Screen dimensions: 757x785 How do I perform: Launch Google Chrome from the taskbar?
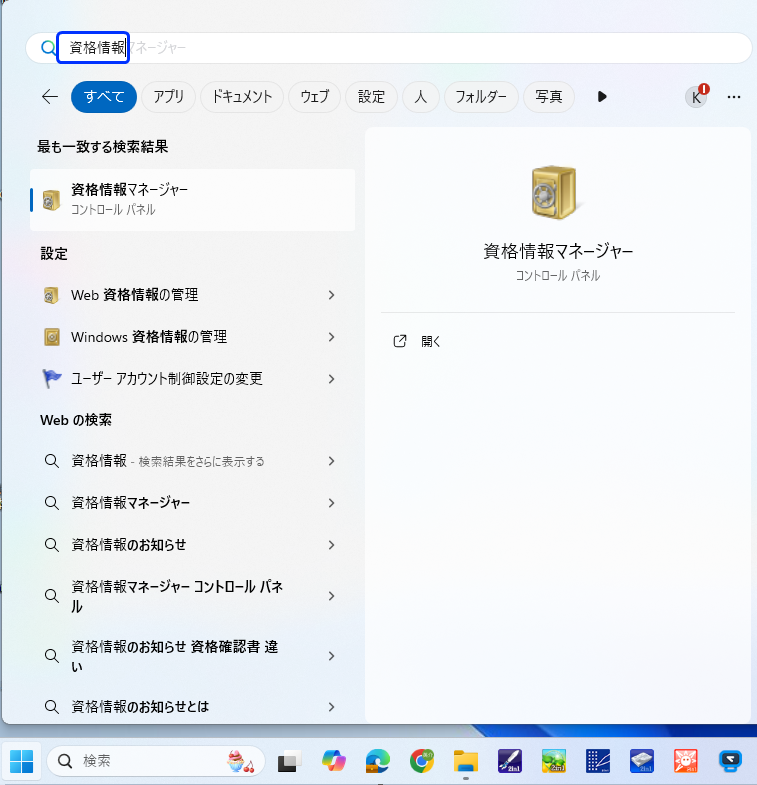(x=422, y=761)
